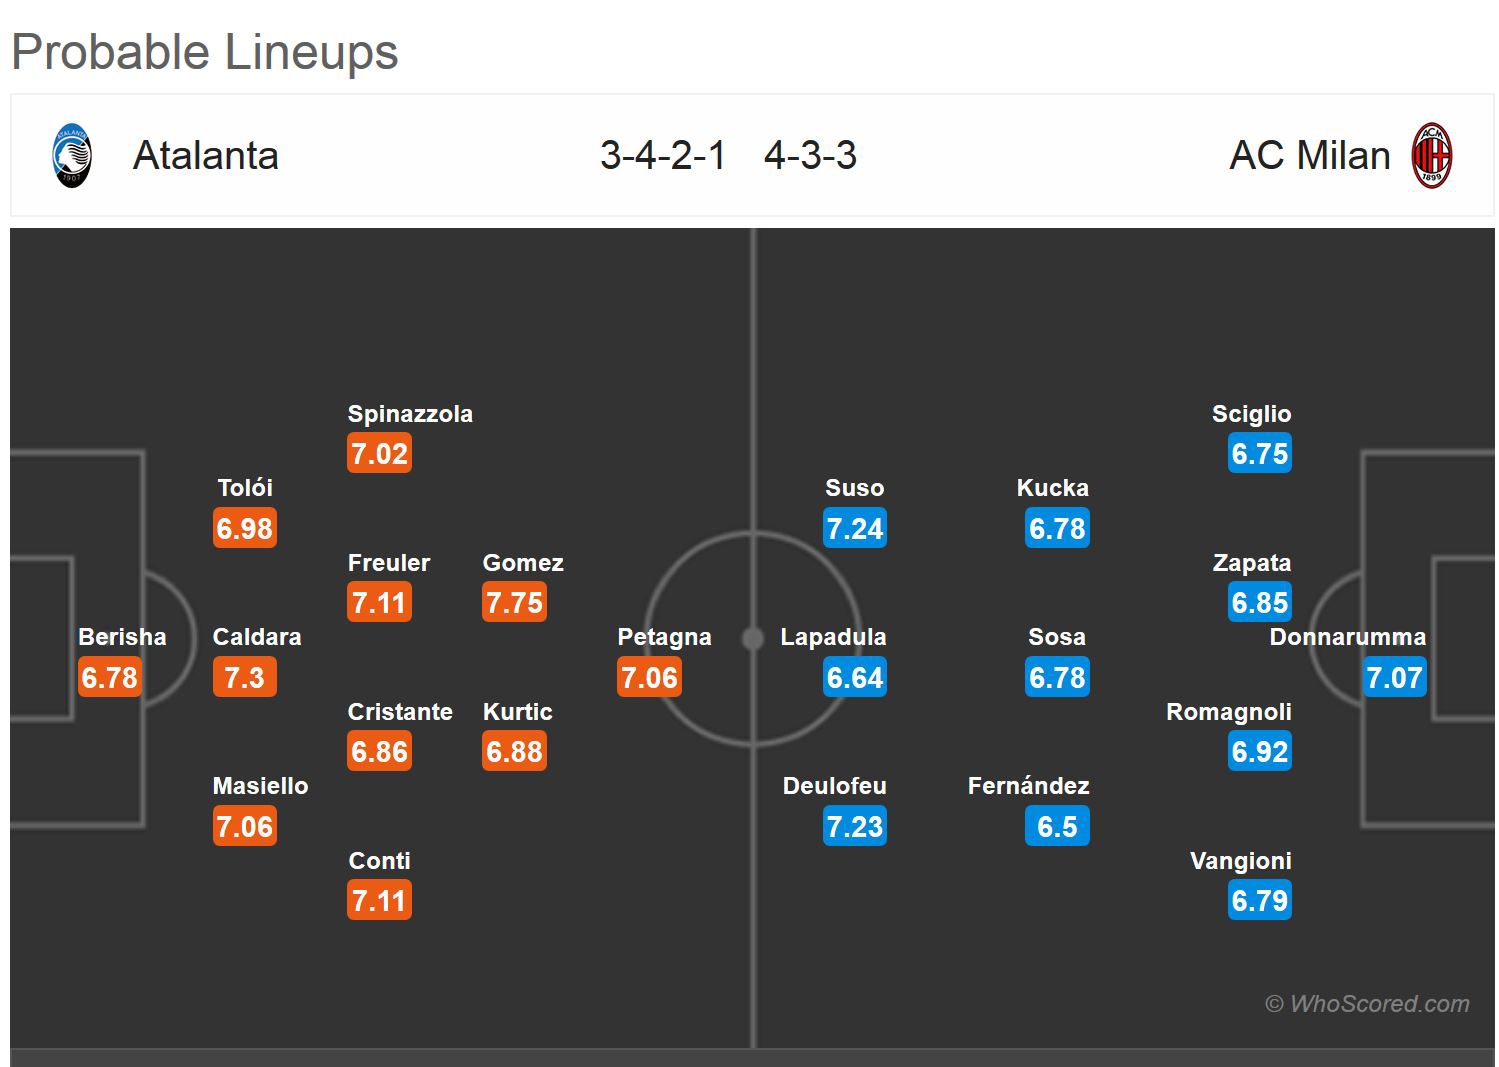Click the AC Milan club crest icon
Screen dimensions: 1499x1067
tap(1431, 156)
